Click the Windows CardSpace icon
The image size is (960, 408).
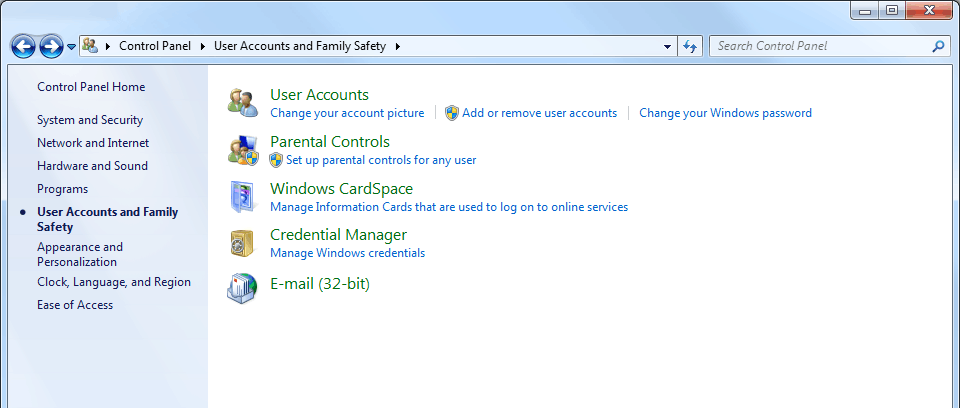pyautogui.click(x=243, y=196)
